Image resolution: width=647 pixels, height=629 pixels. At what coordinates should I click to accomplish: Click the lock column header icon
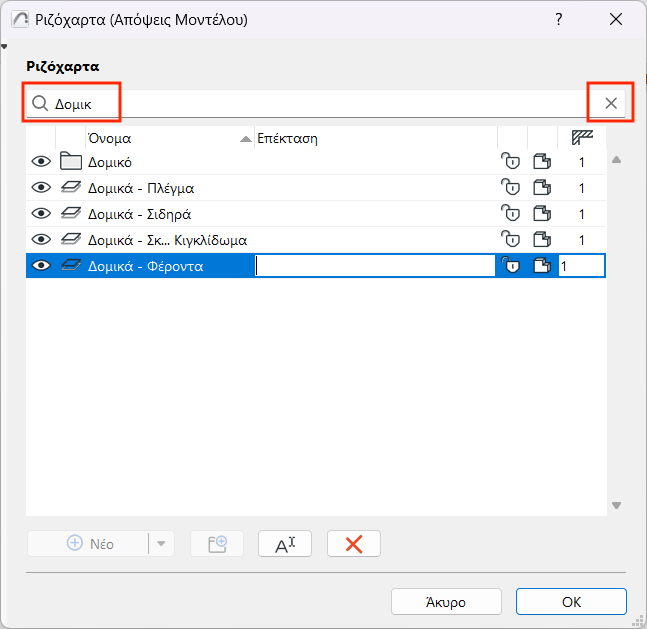(x=511, y=138)
